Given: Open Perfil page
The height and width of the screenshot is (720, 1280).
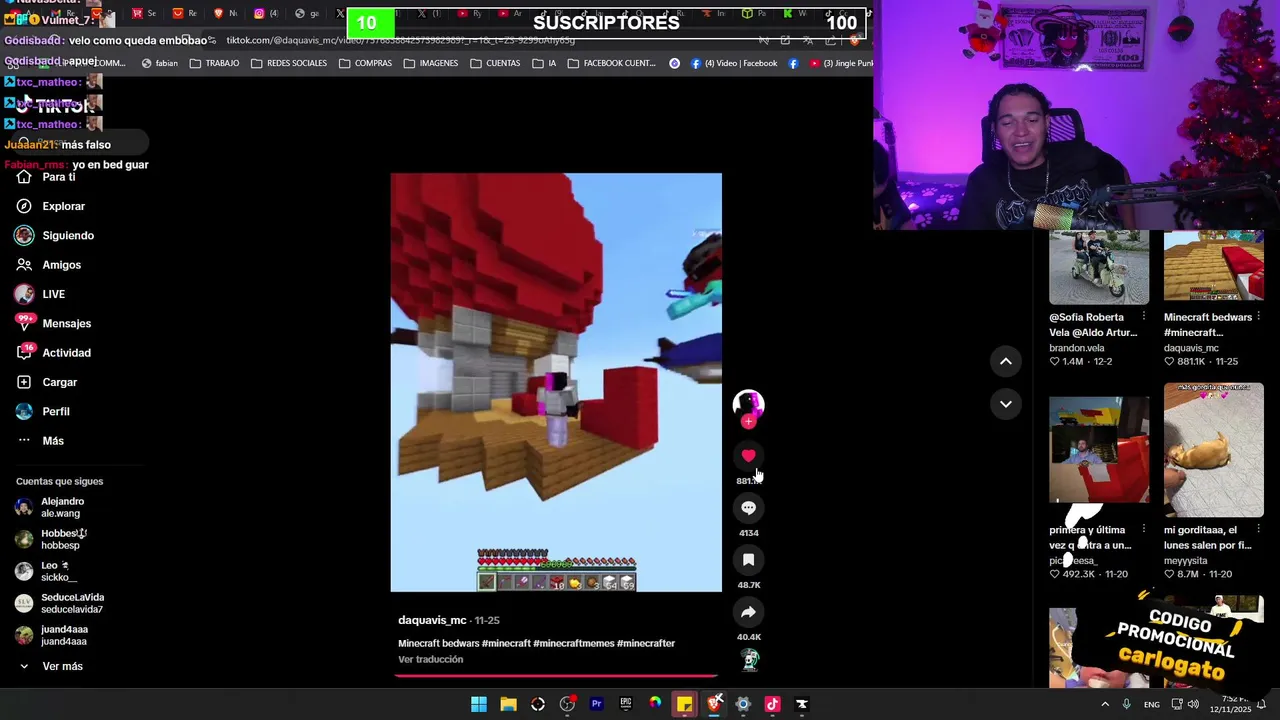Looking at the screenshot, I should coord(43,412).
